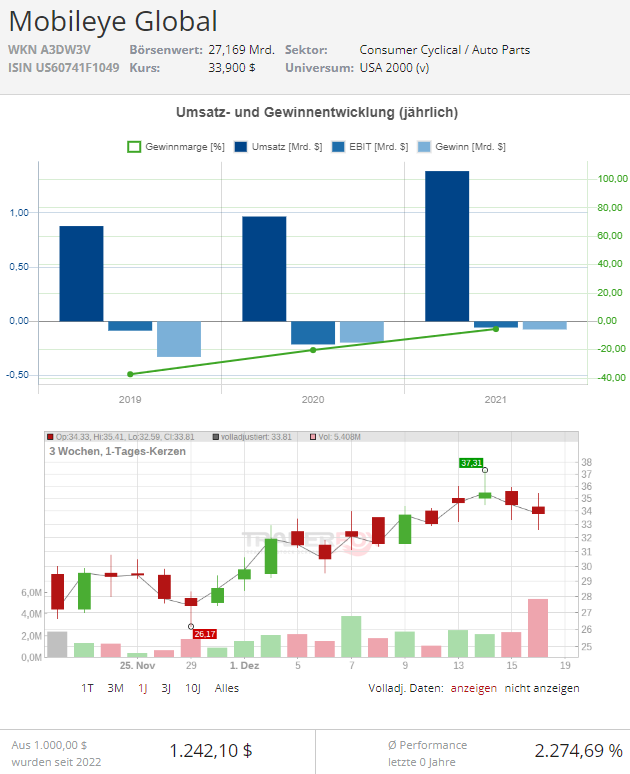
Task: Toggle the Gewinnmarge [%] legend series
Action: 176,147
